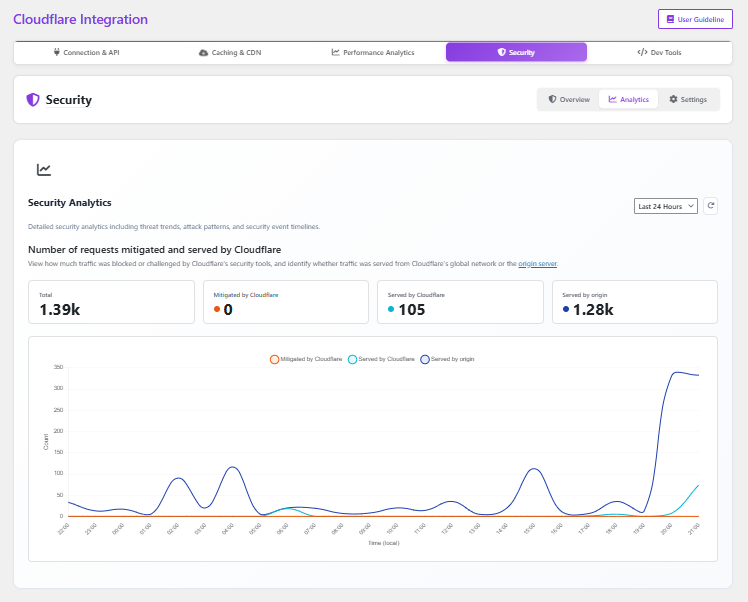Viewport: 748px width, 602px height.
Task: Select the Analytics sub-tab
Action: [628, 100]
